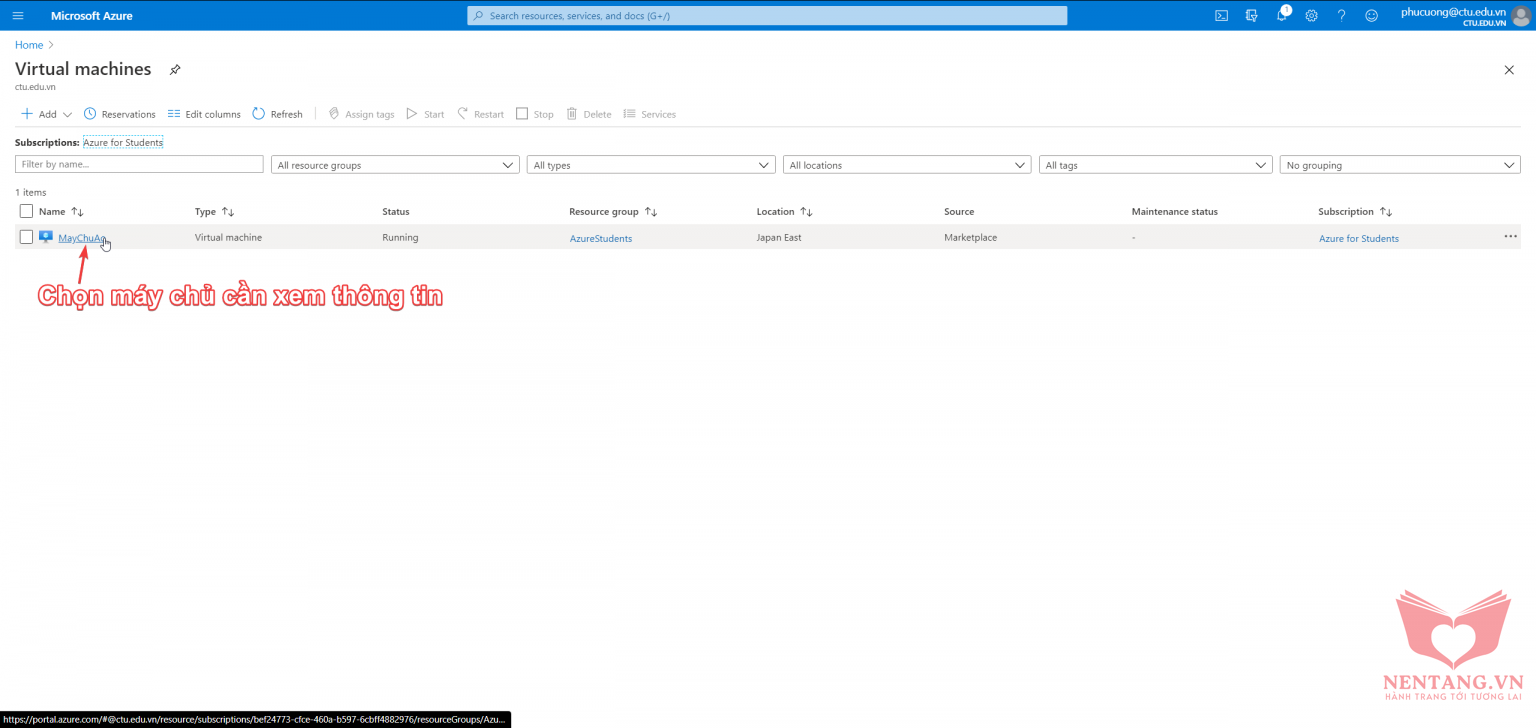
Task: Go to Home breadcrumb link
Action: point(29,45)
